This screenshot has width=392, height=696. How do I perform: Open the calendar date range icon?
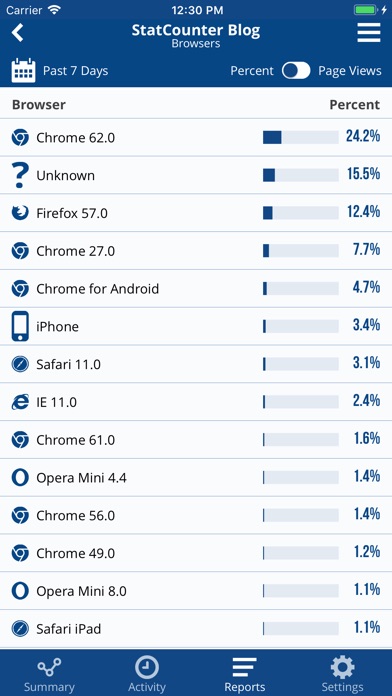[23, 71]
